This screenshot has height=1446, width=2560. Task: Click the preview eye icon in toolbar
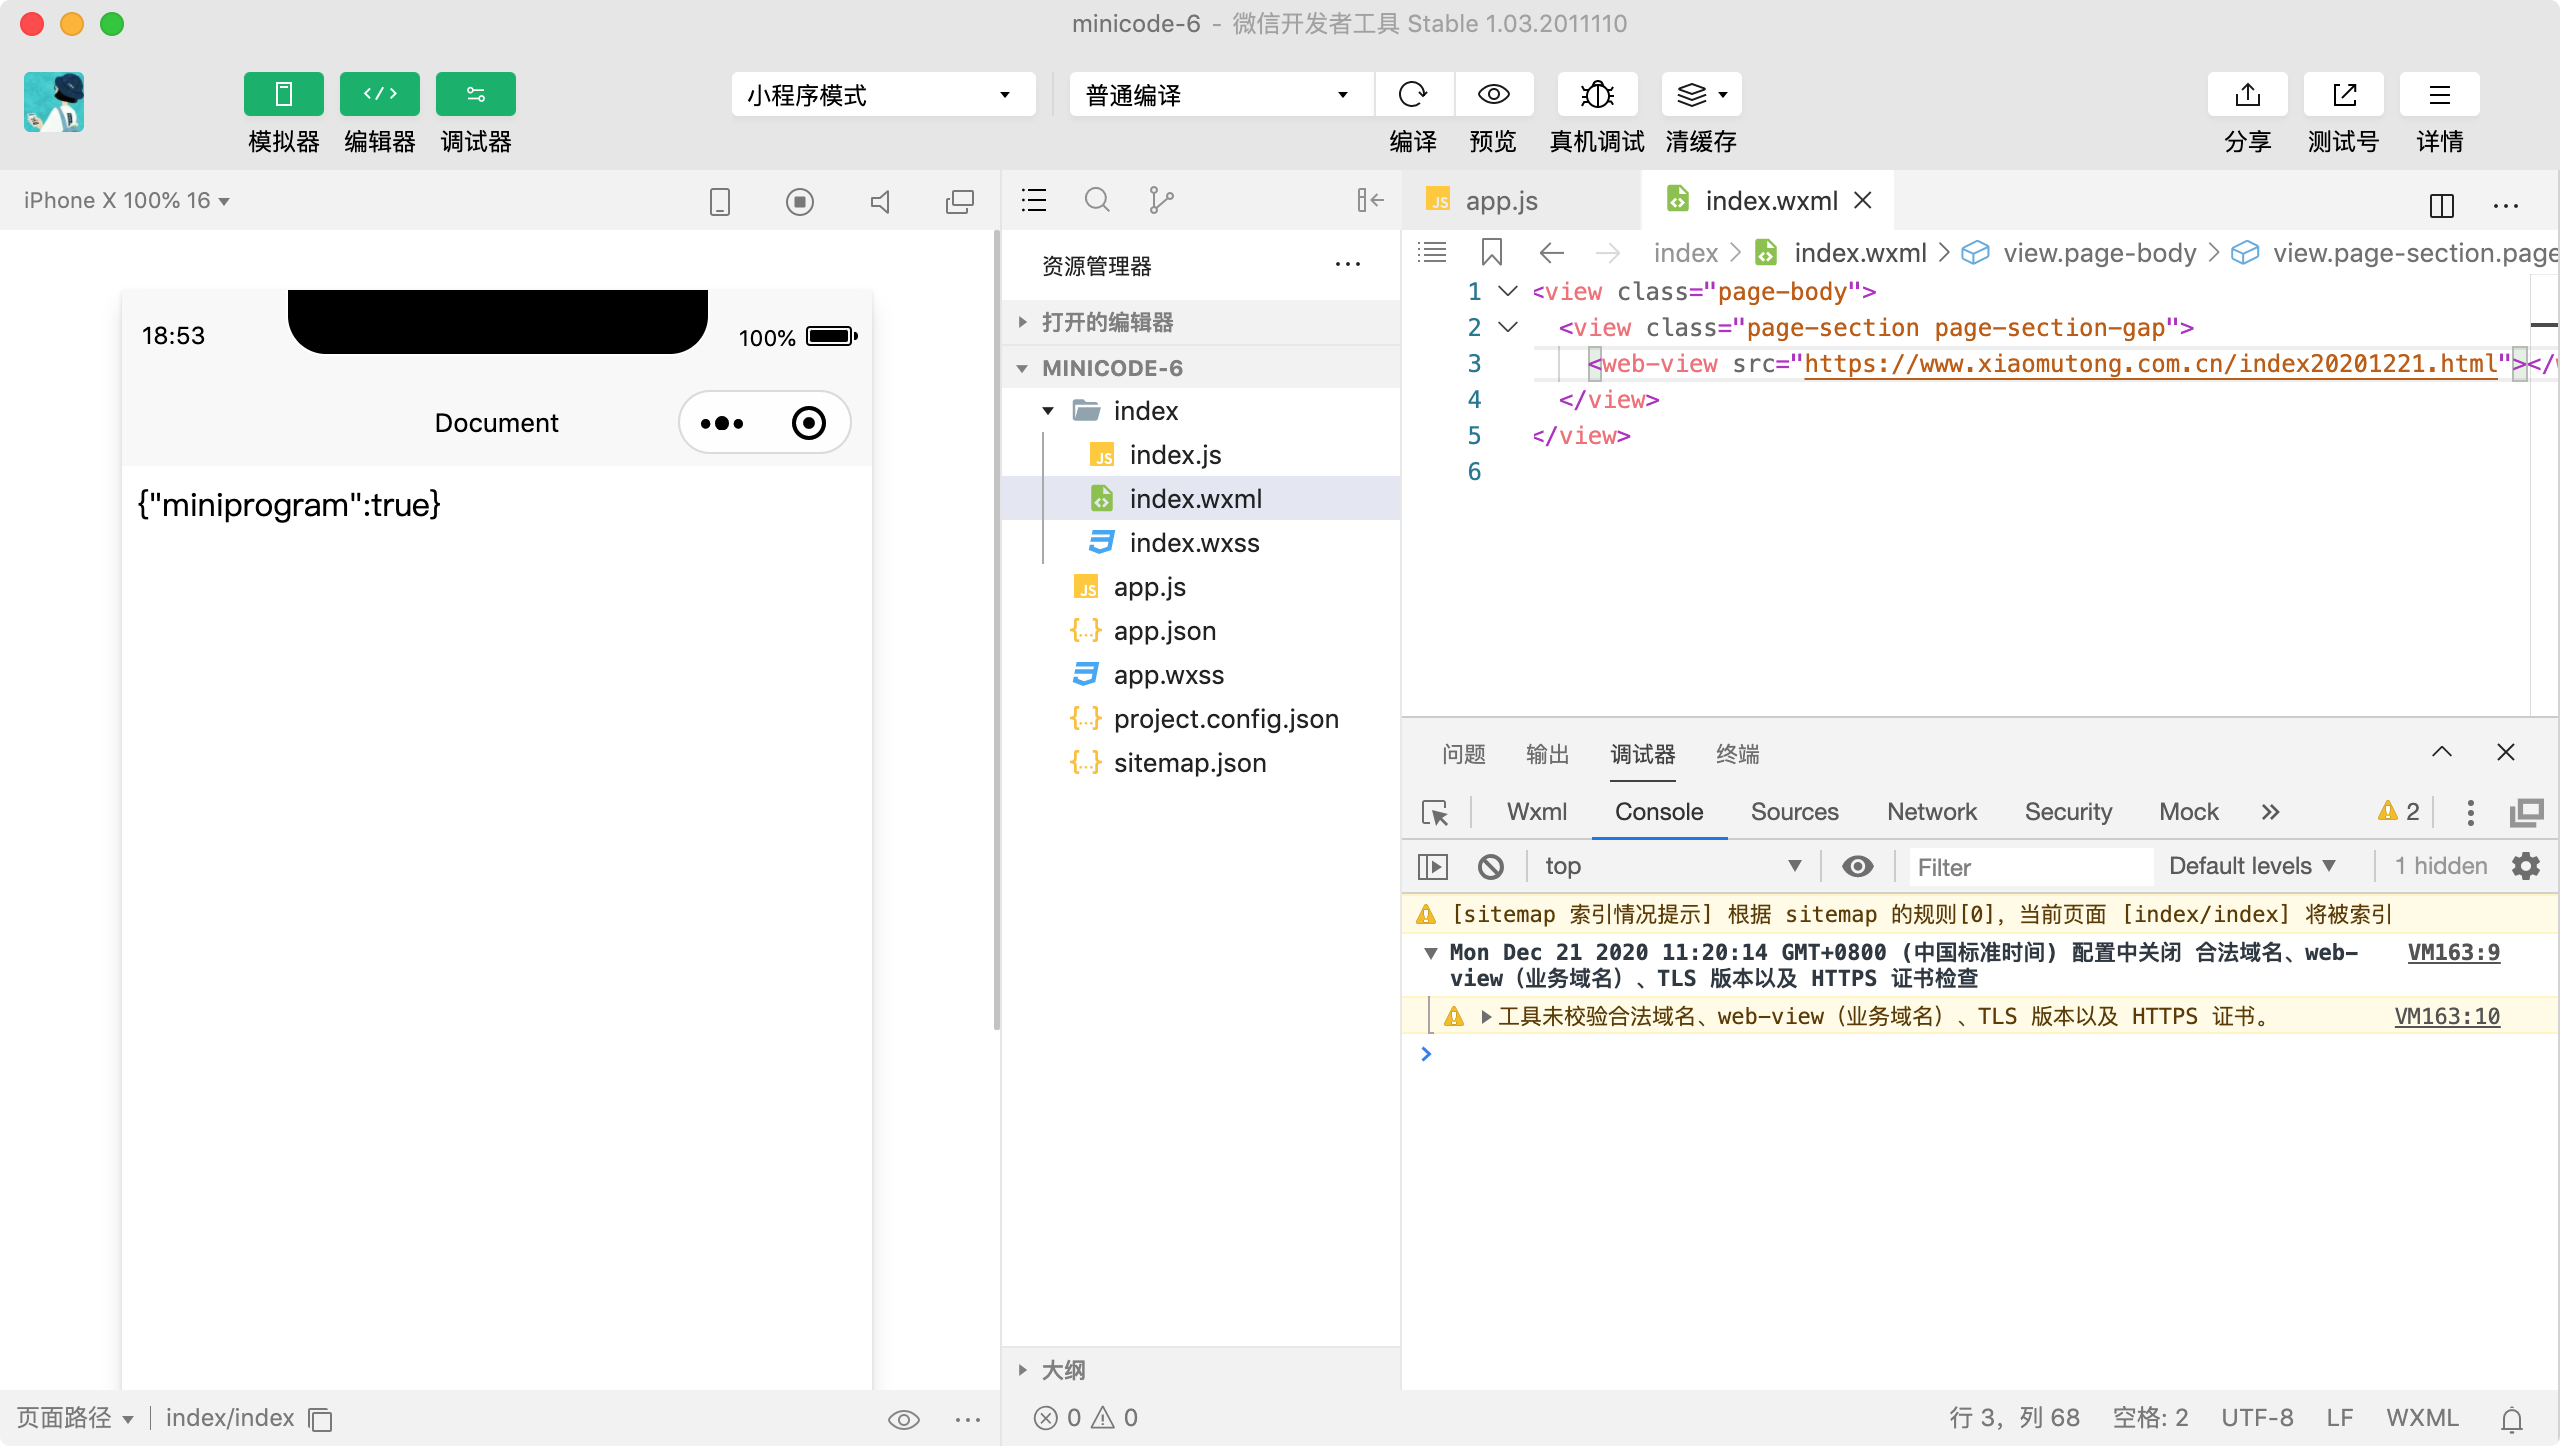(x=1493, y=94)
